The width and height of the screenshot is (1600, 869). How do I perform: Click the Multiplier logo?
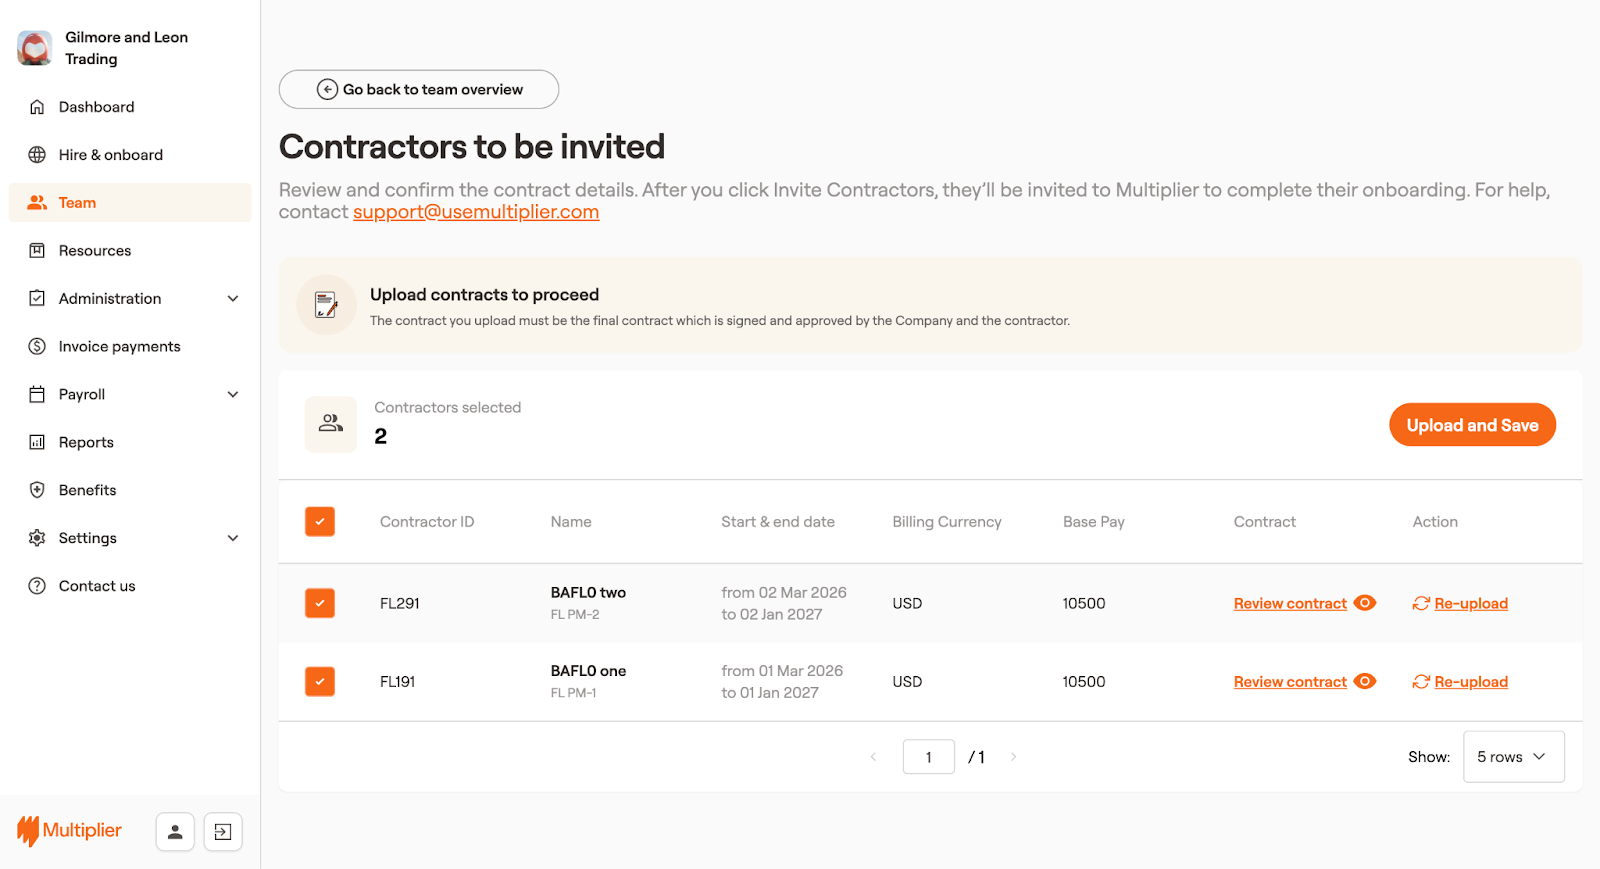[69, 830]
